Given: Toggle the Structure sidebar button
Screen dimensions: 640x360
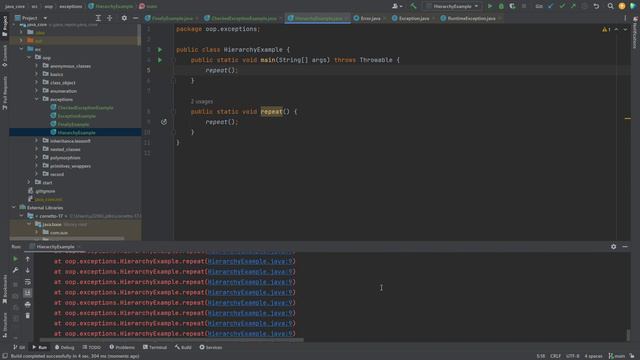Looking at the screenshot, I should (4, 324).
